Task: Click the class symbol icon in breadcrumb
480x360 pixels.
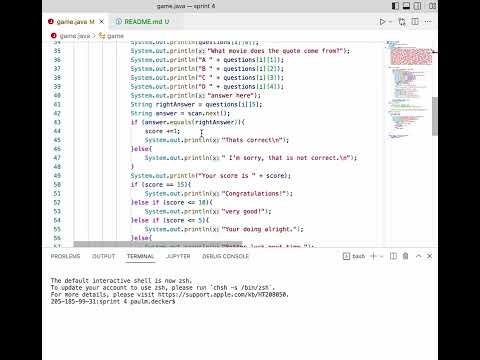Action: click(102, 36)
